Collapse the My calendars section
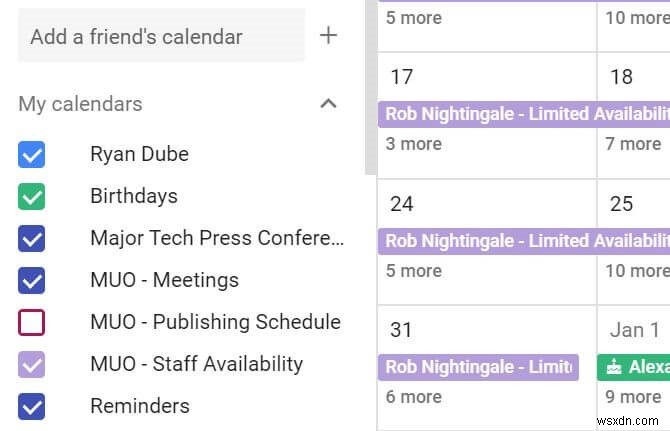The height and width of the screenshot is (431, 670). pyautogui.click(x=328, y=103)
